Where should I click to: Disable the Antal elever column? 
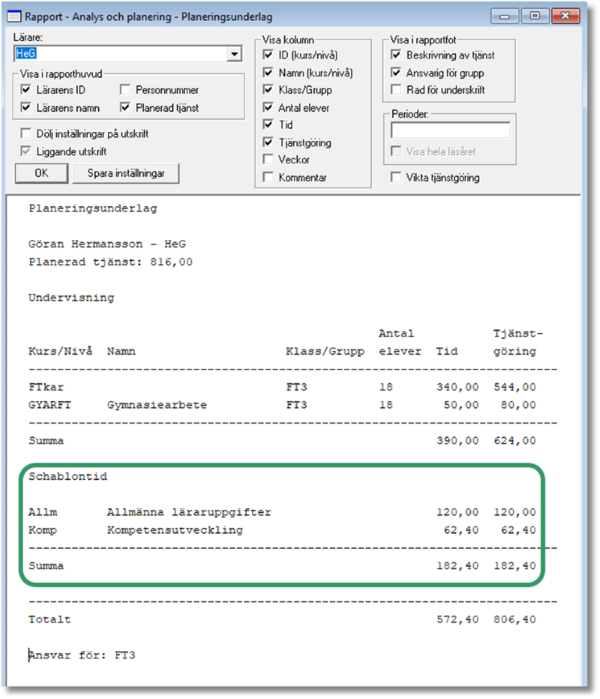(x=268, y=107)
